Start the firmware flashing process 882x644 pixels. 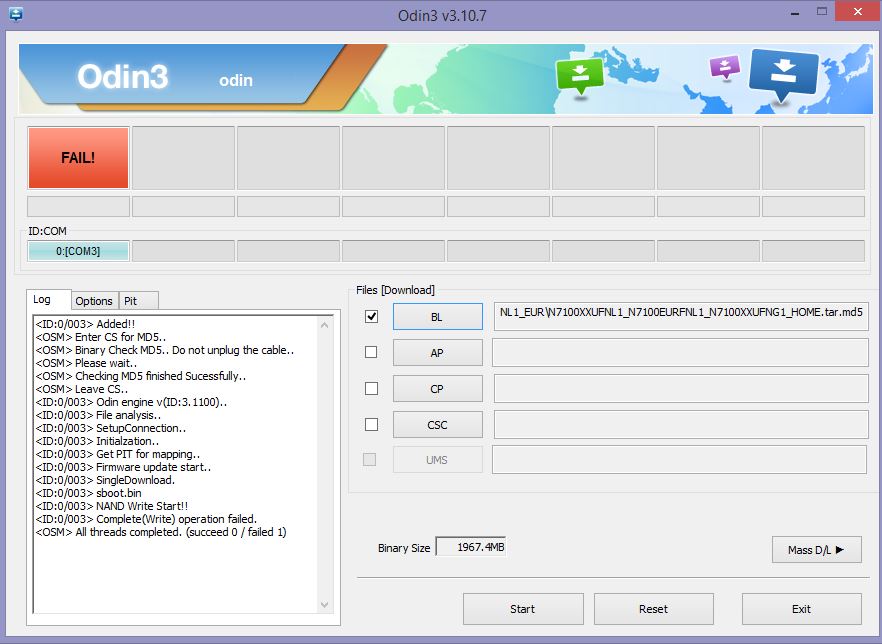tap(523, 609)
